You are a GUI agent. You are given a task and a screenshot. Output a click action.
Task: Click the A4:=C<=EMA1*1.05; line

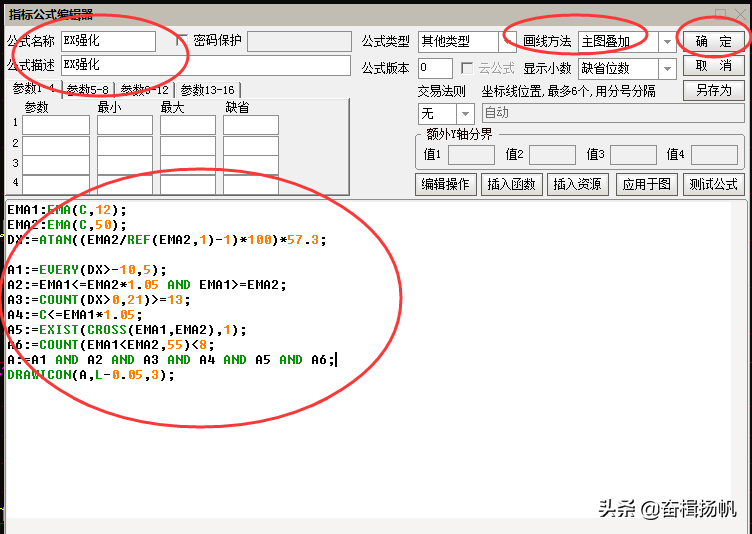[x=75, y=315]
